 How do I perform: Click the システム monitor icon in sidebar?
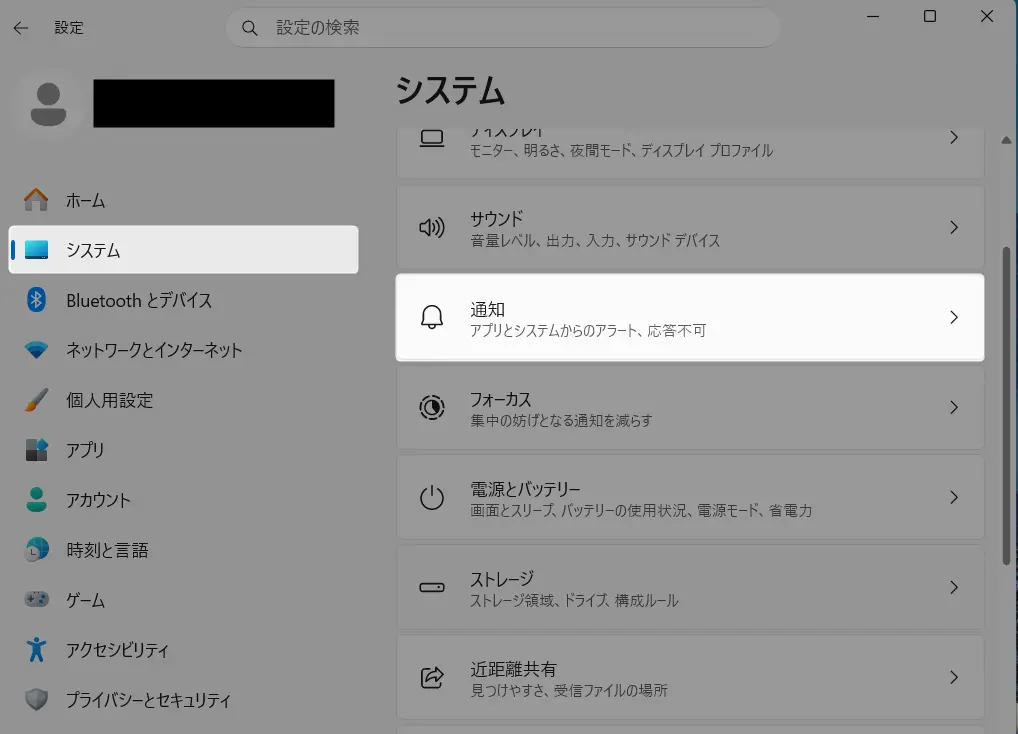tap(36, 250)
